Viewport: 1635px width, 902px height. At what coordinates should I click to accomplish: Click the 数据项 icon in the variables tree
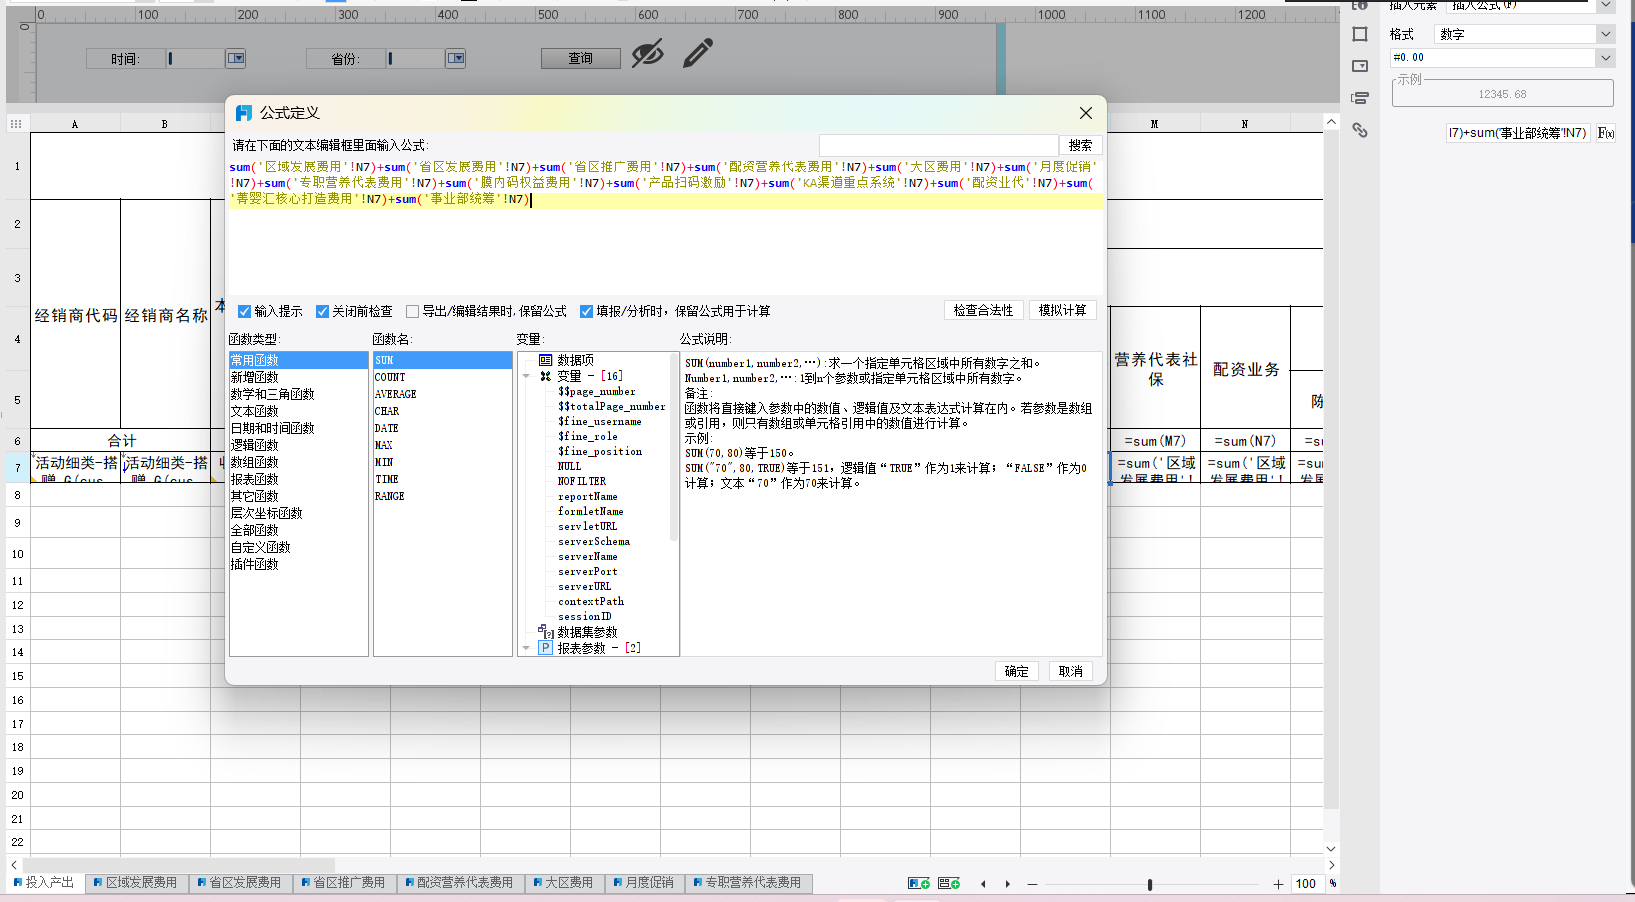click(x=545, y=360)
